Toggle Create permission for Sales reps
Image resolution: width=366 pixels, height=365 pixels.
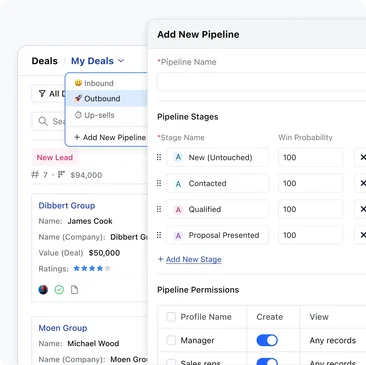(x=267, y=362)
